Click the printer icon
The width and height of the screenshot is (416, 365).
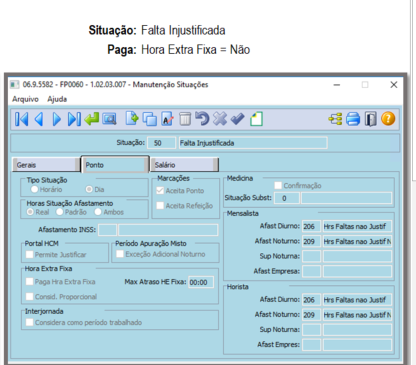click(353, 119)
